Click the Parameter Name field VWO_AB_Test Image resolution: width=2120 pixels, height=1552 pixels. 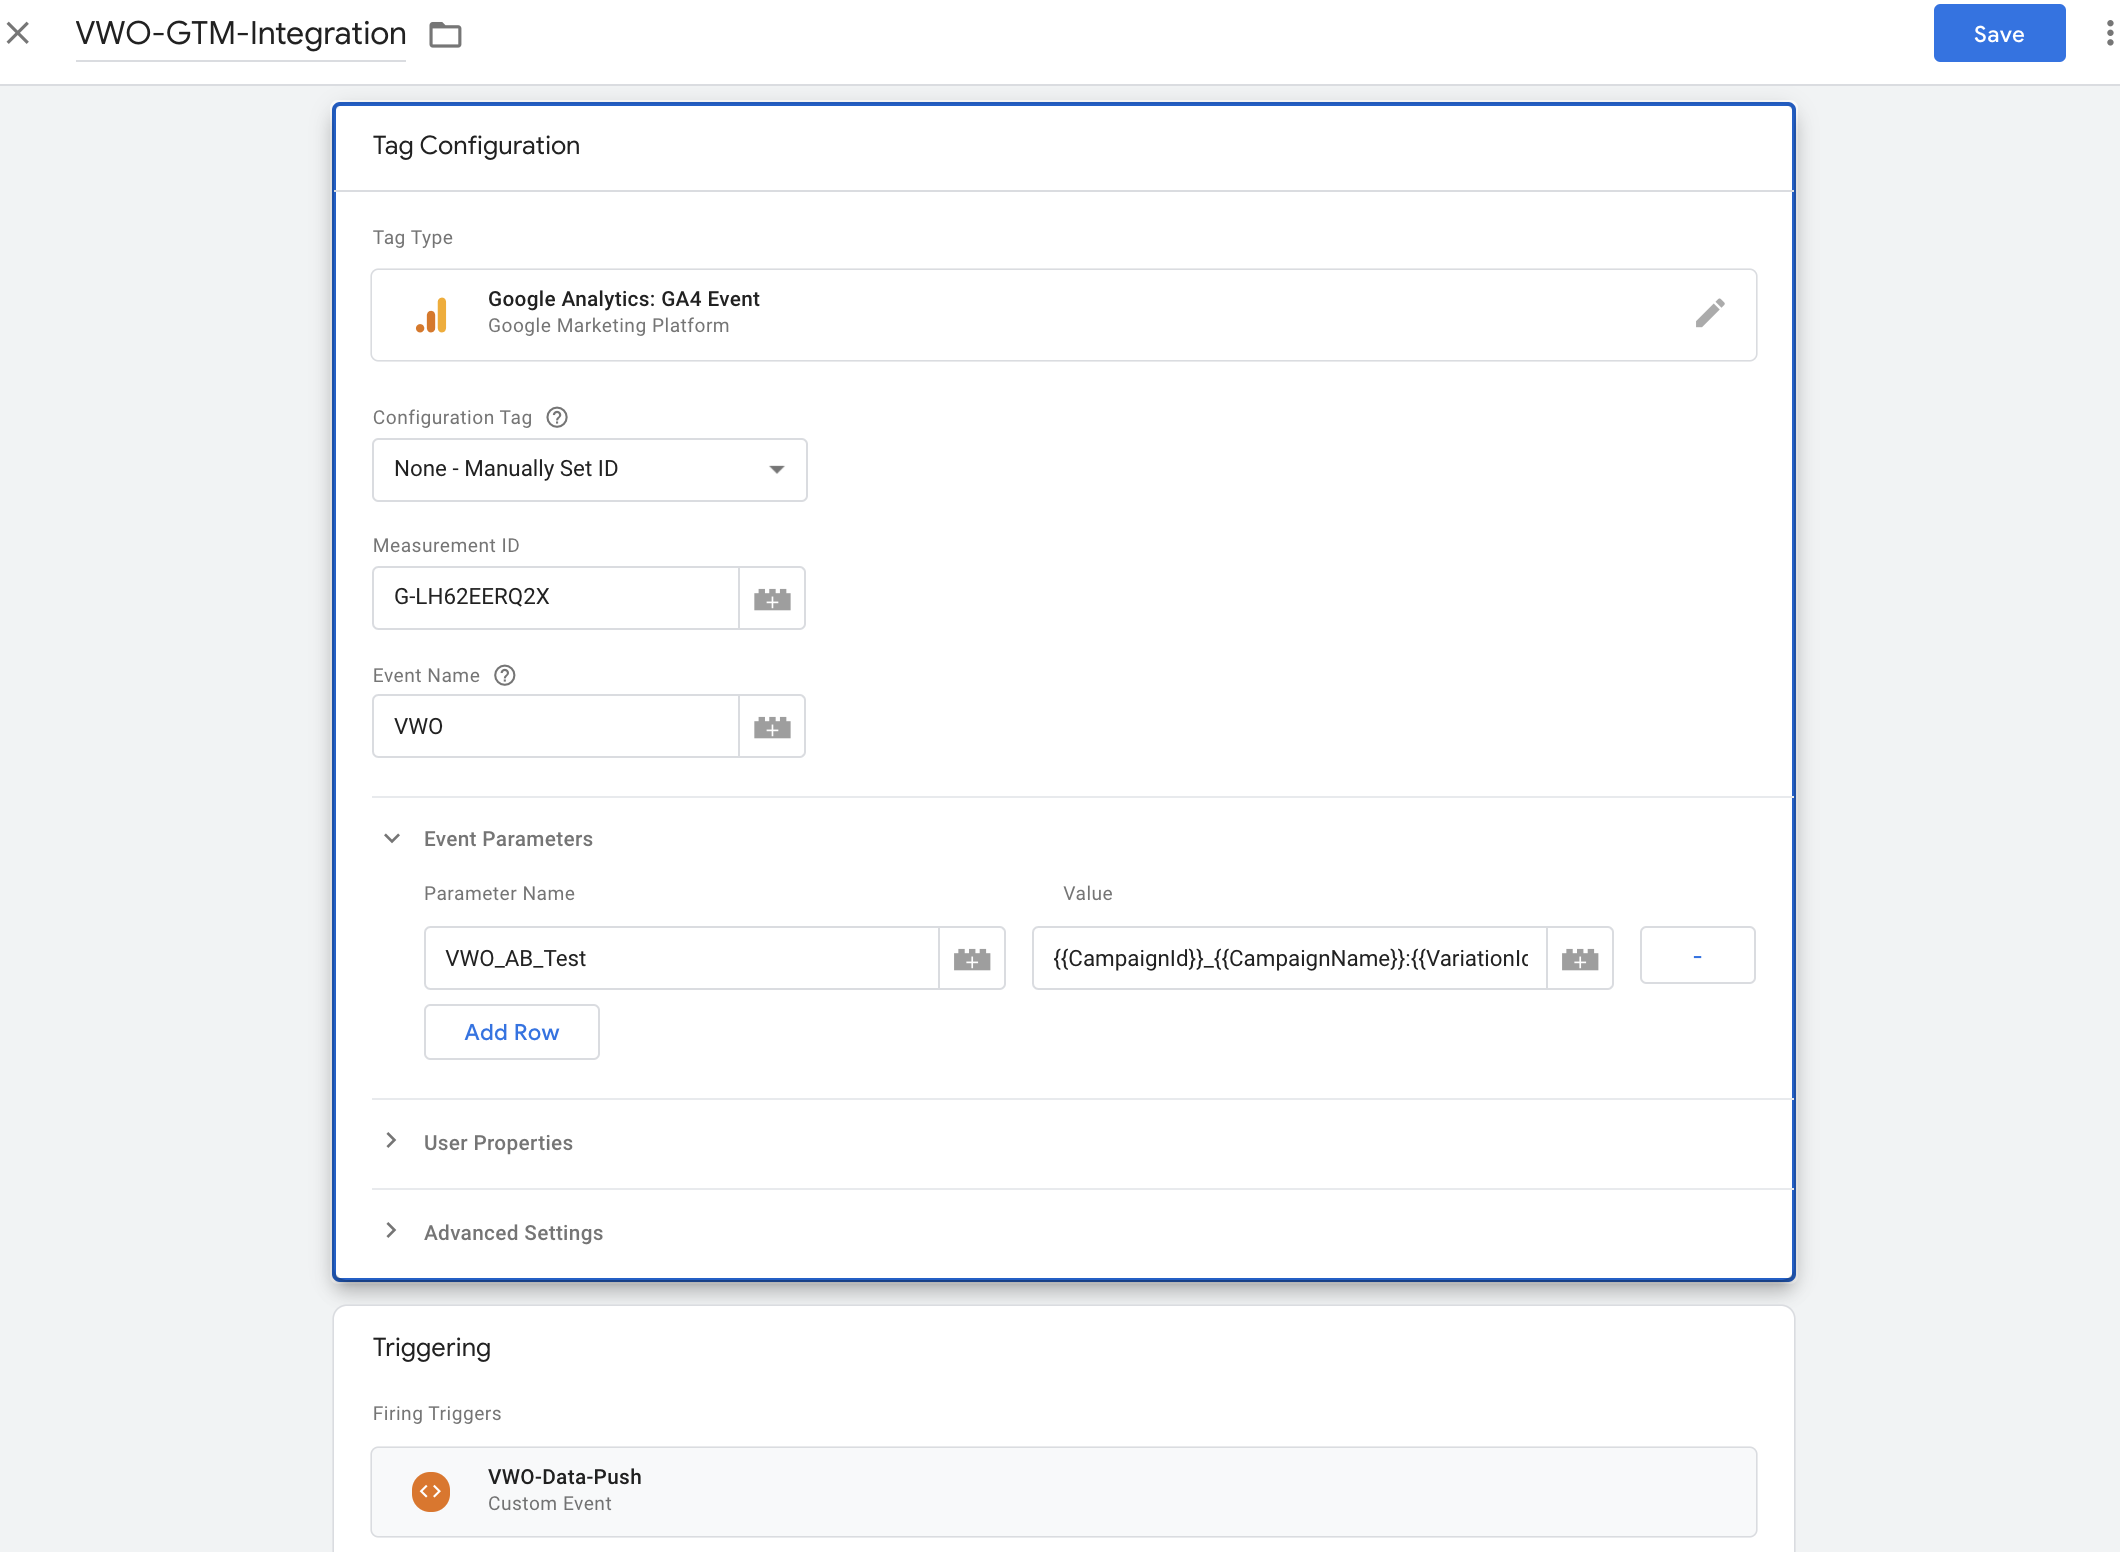pyautogui.click(x=682, y=958)
